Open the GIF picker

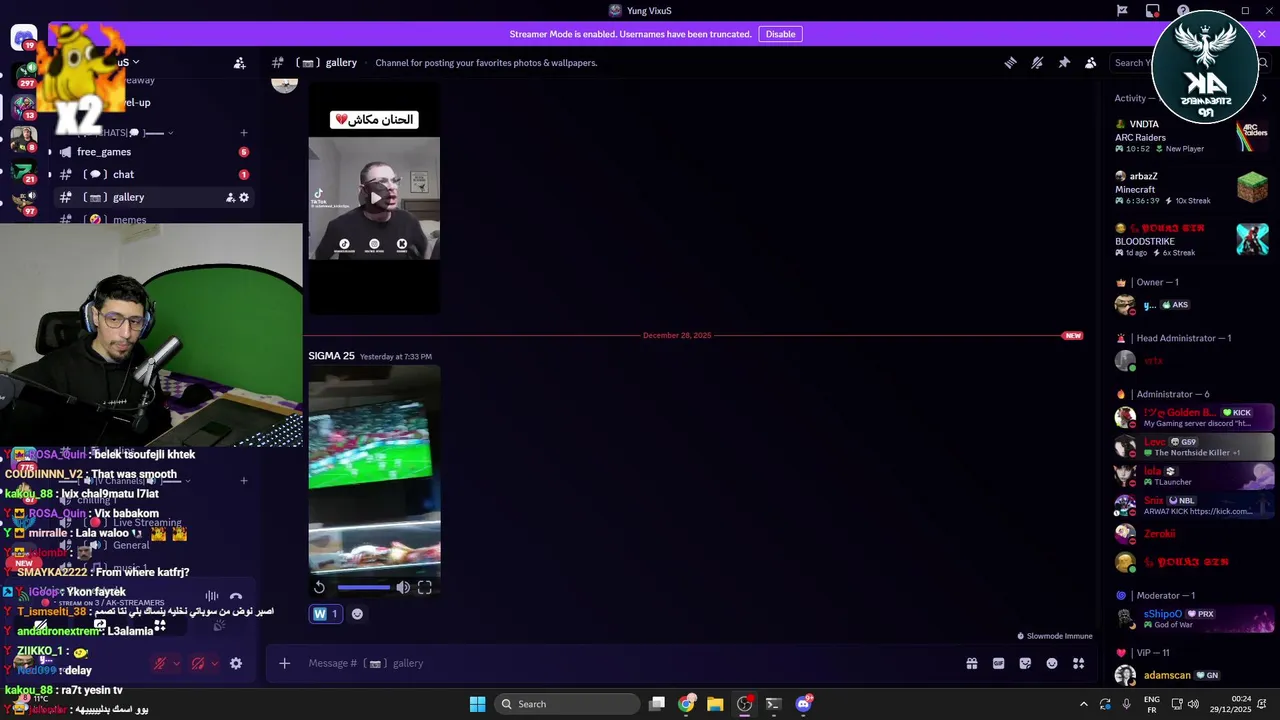click(x=998, y=663)
